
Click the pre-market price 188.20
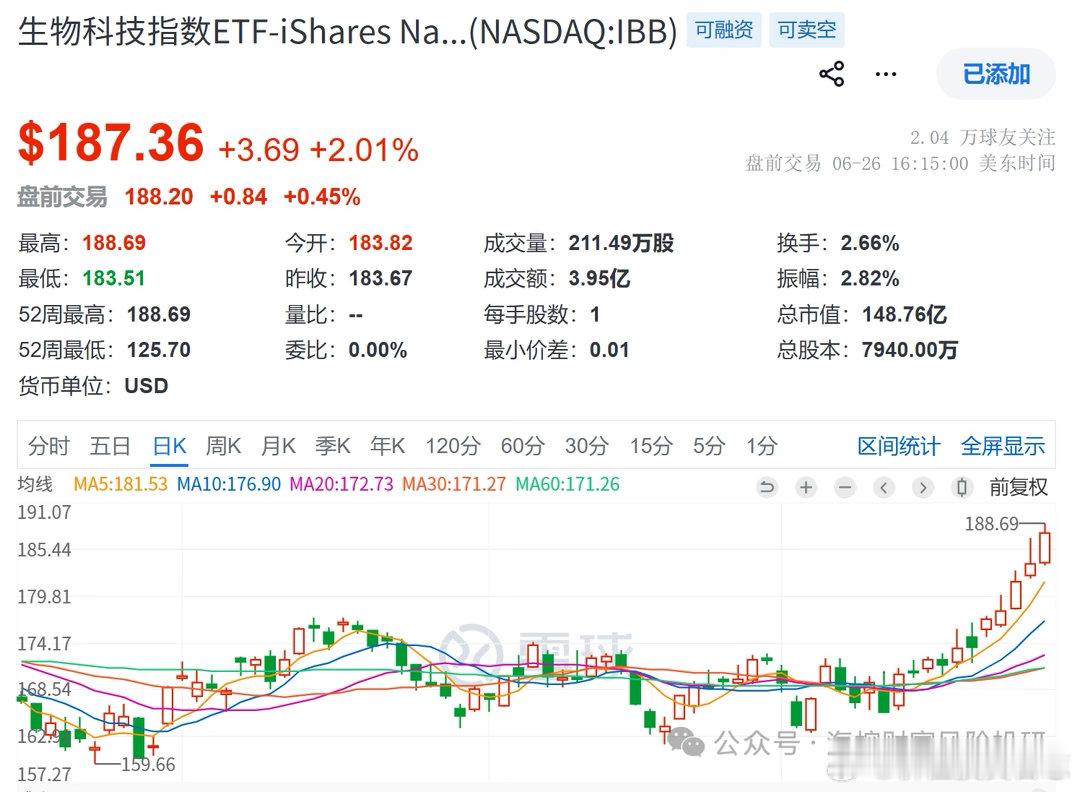[x=158, y=197]
